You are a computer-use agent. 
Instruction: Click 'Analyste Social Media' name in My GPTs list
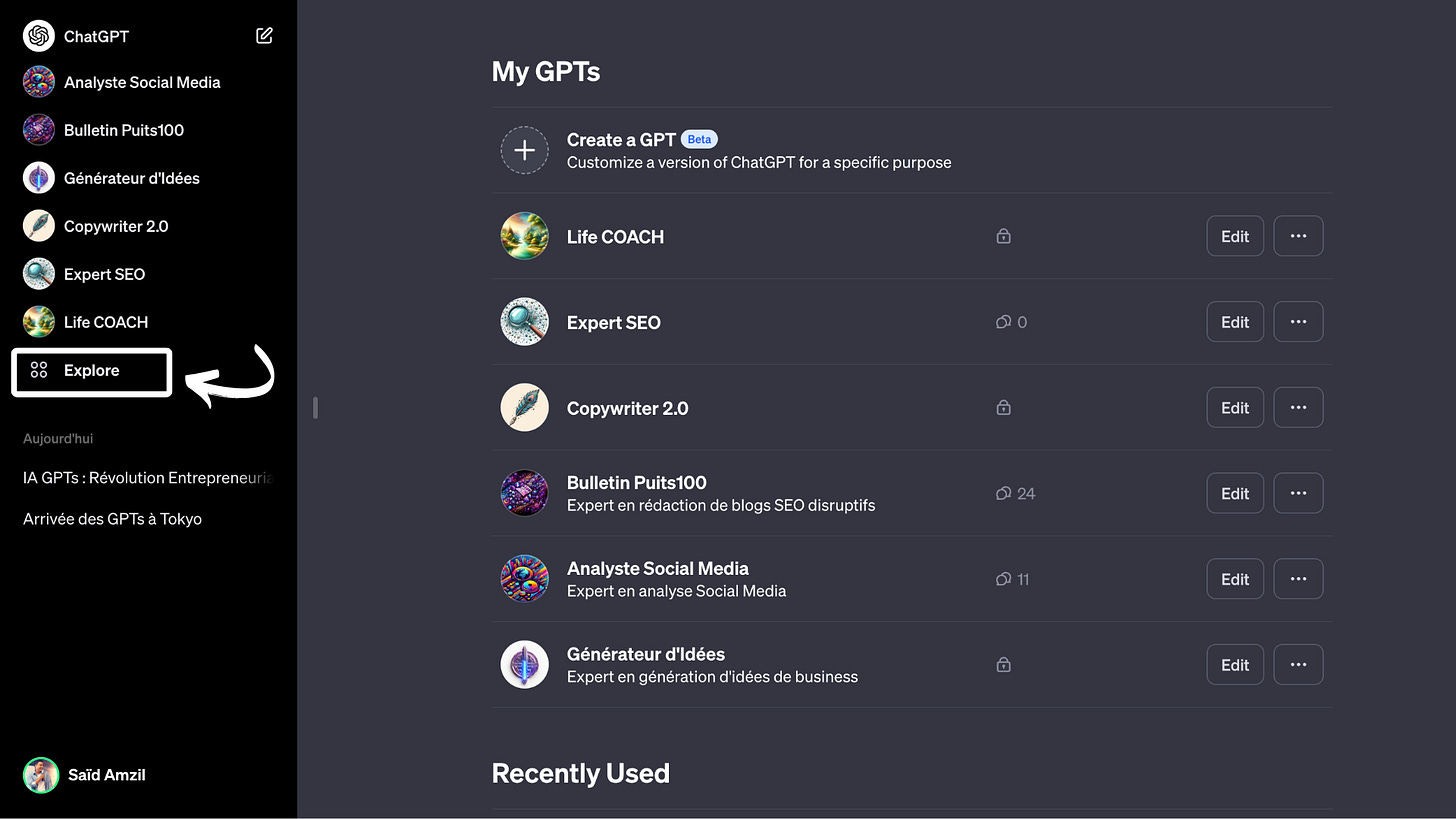coord(657,568)
